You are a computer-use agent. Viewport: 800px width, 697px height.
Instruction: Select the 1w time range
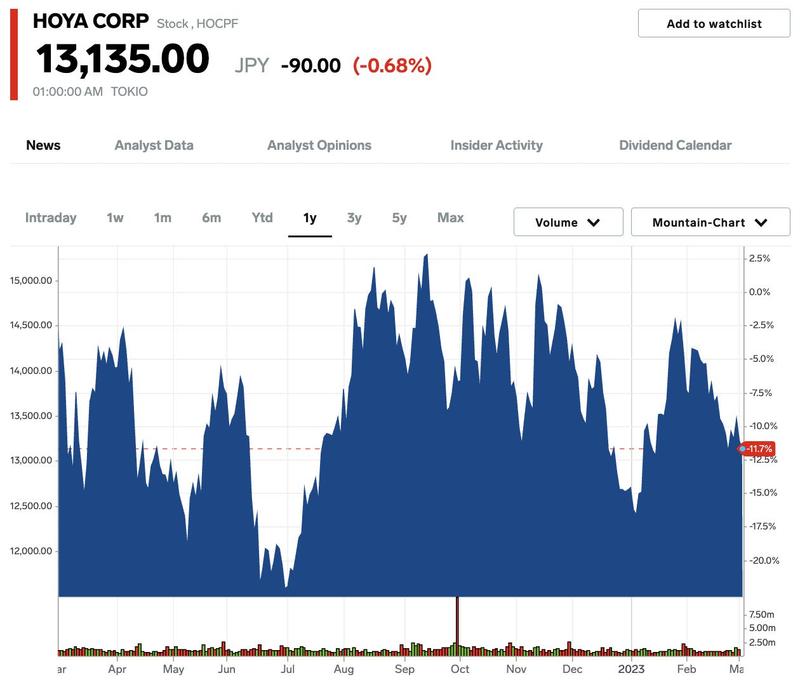tap(115, 218)
